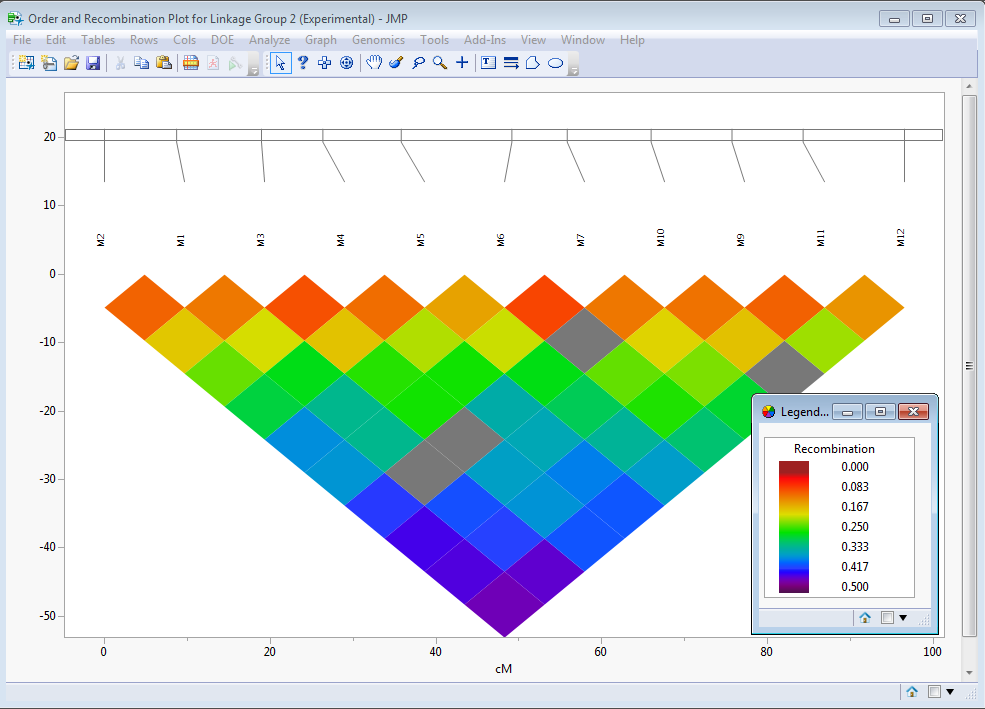Viewport: 985px width, 709px height.
Task: Click the vertical scrollbar up arrow
Action: pyautogui.click(x=969, y=87)
